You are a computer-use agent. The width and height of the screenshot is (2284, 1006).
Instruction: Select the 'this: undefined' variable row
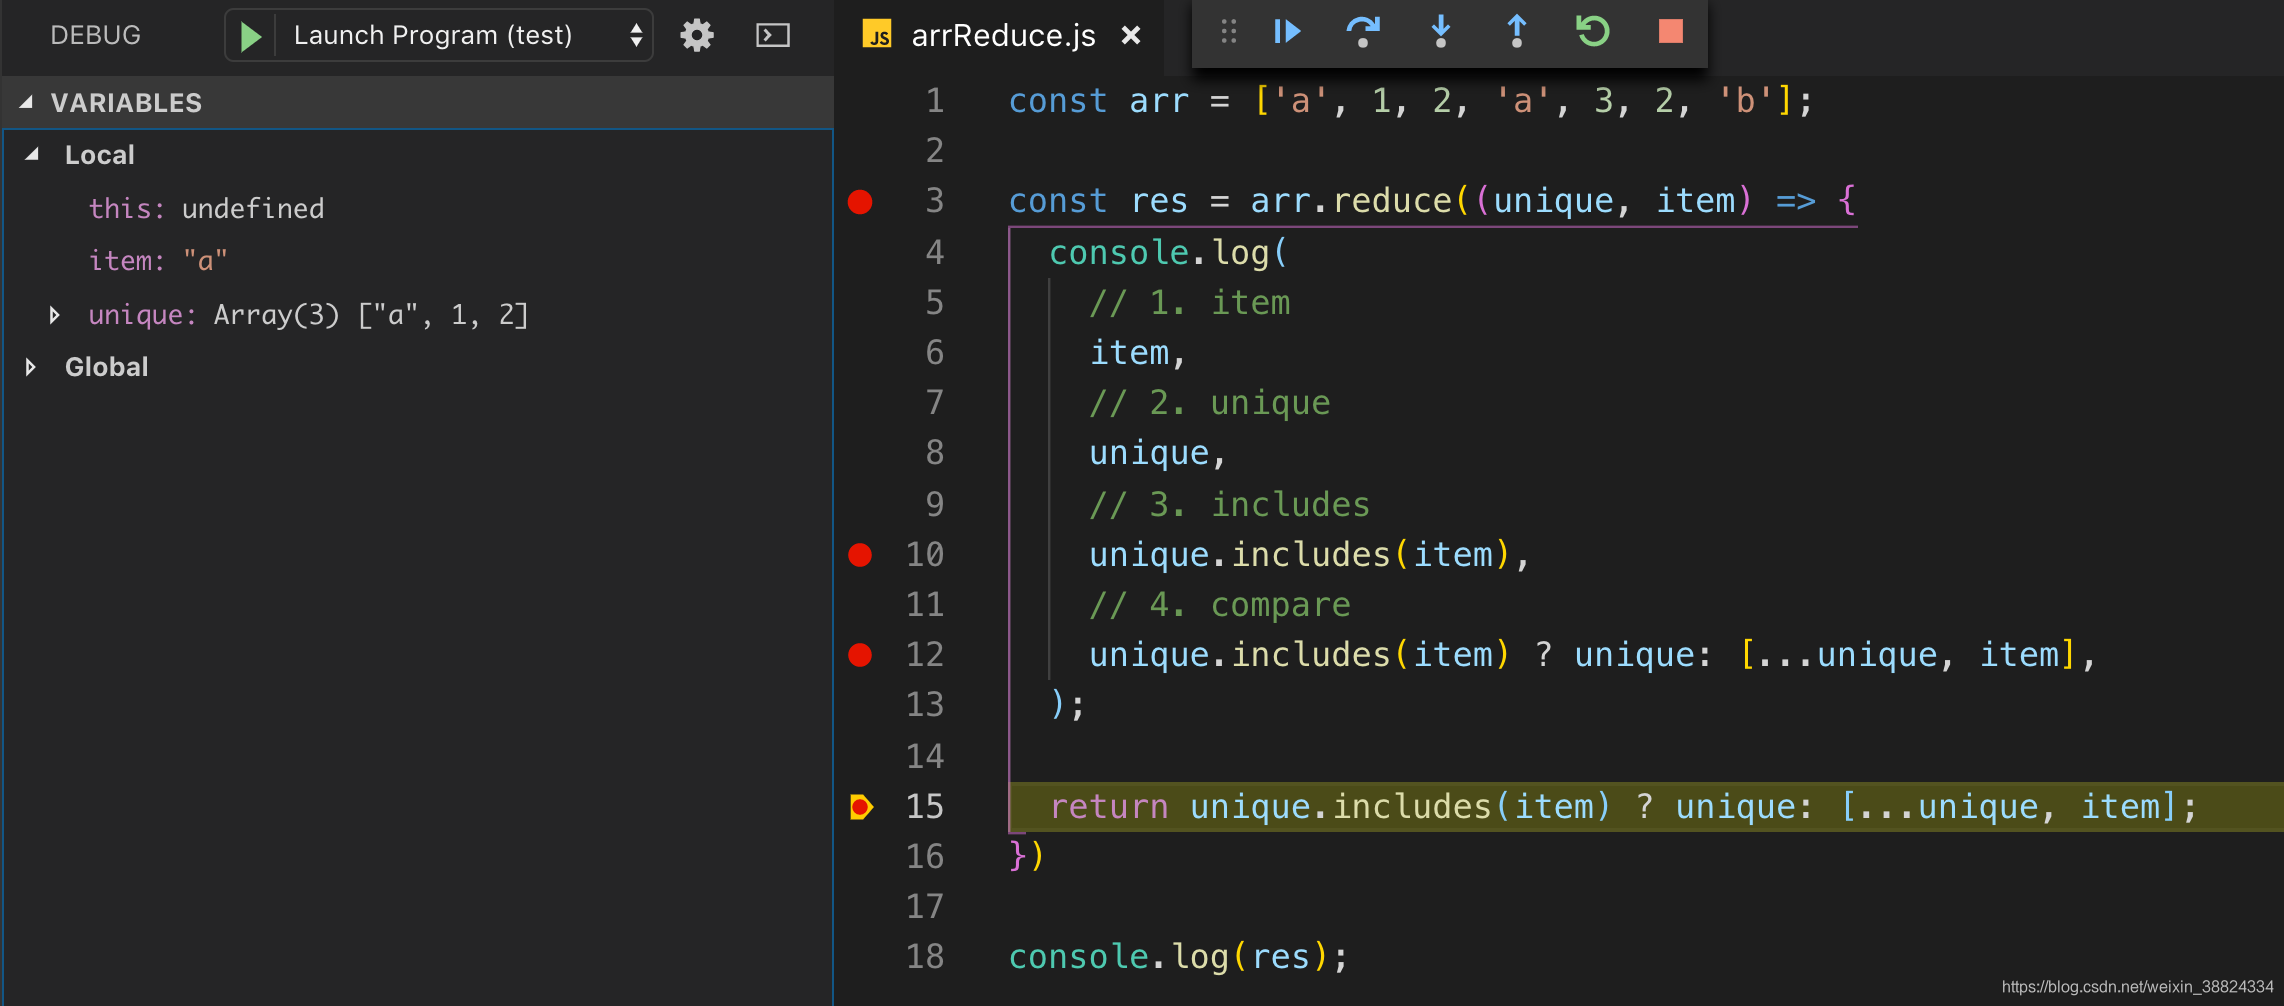point(418,208)
